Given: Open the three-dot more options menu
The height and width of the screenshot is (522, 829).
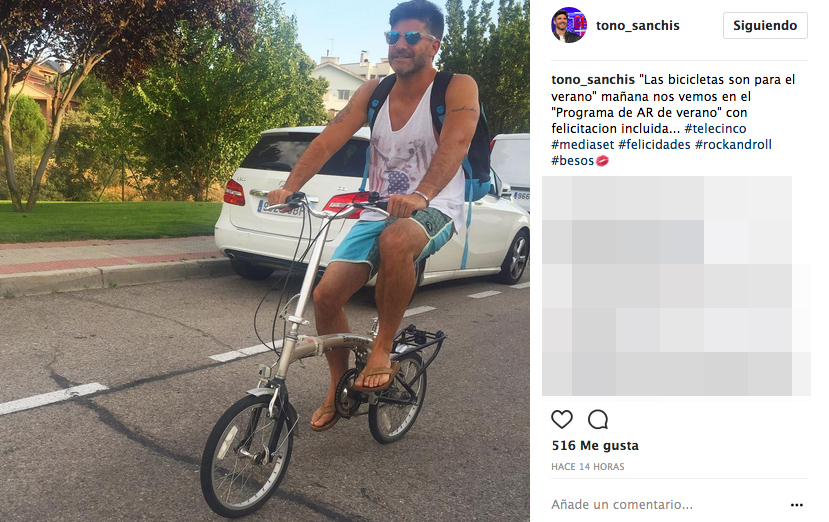Looking at the screenshot, I should (x=797, y=505).
